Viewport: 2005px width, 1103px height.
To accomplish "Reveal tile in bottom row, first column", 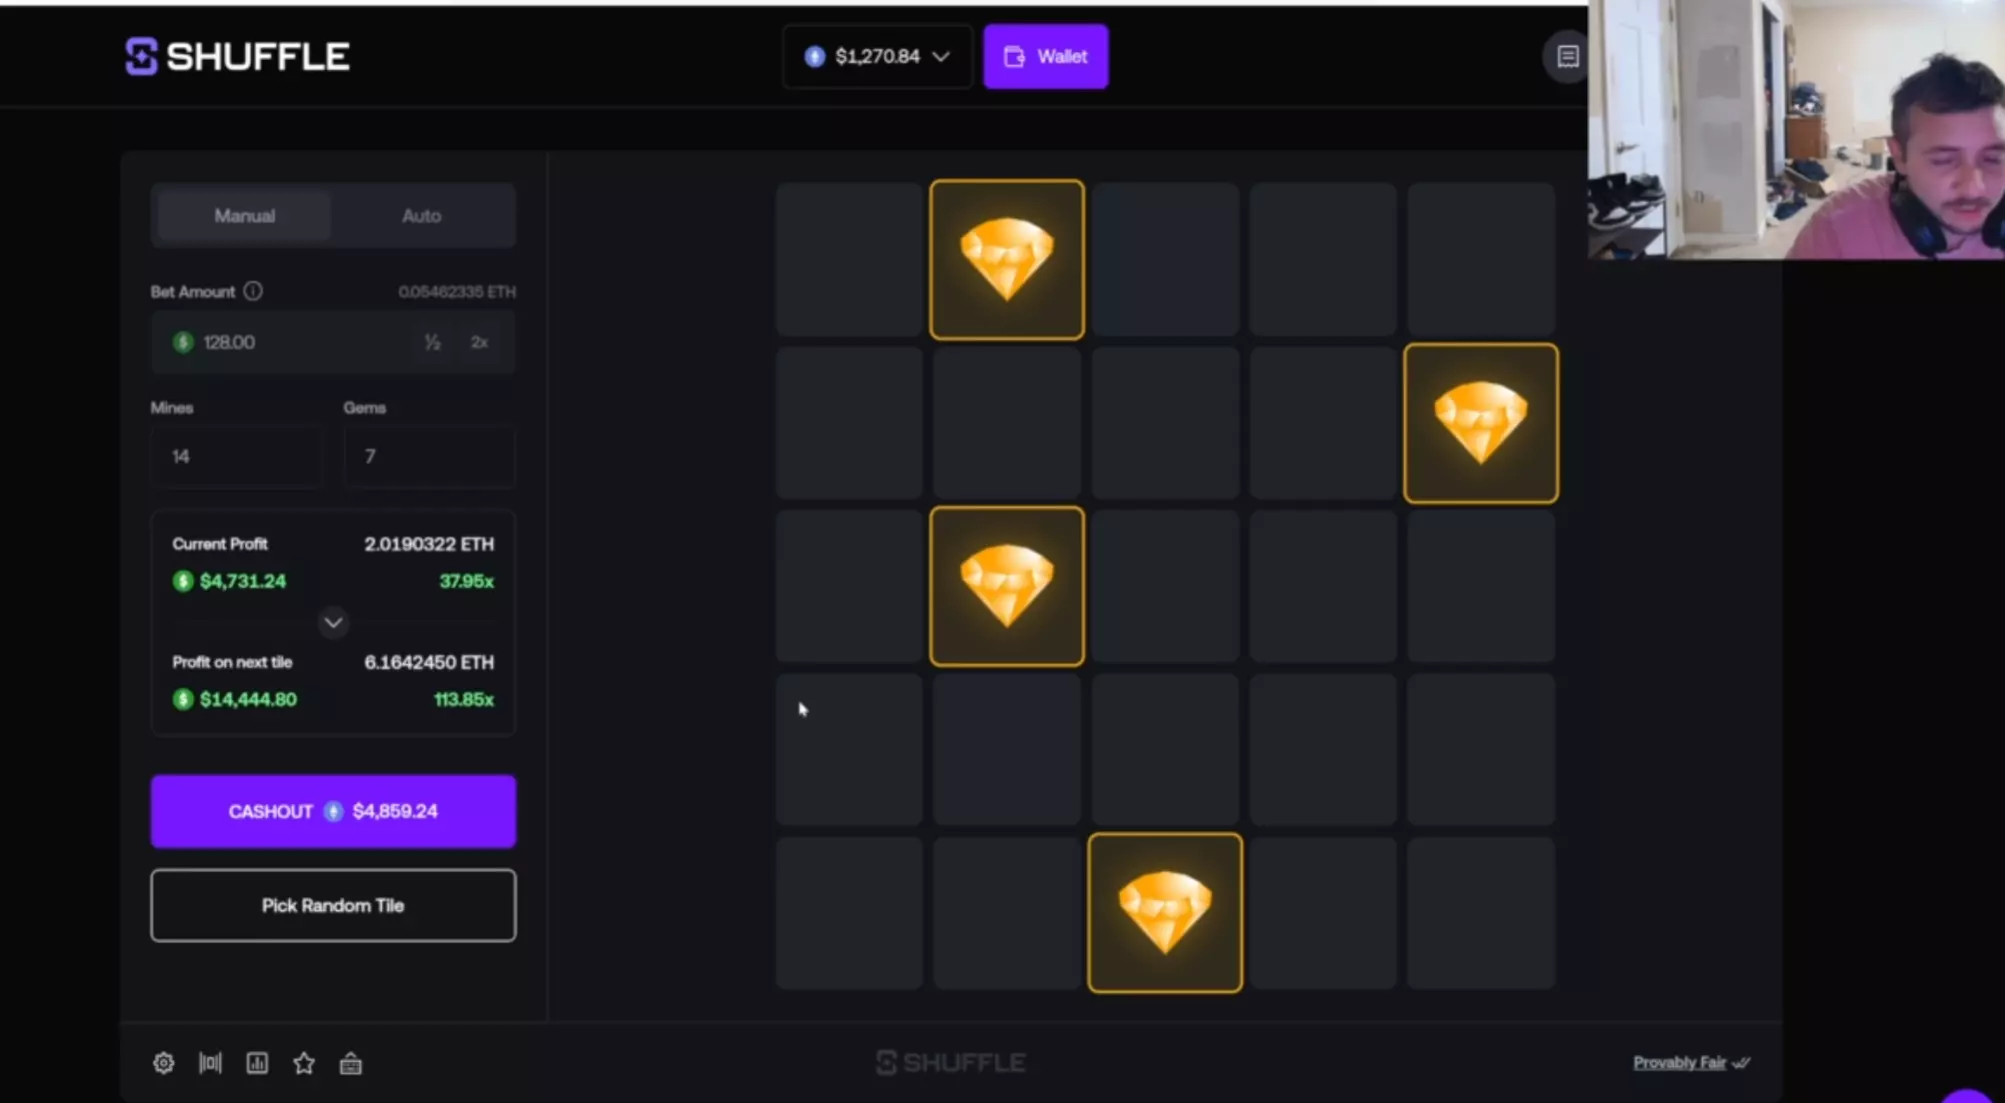I will (x=849, y=913).
